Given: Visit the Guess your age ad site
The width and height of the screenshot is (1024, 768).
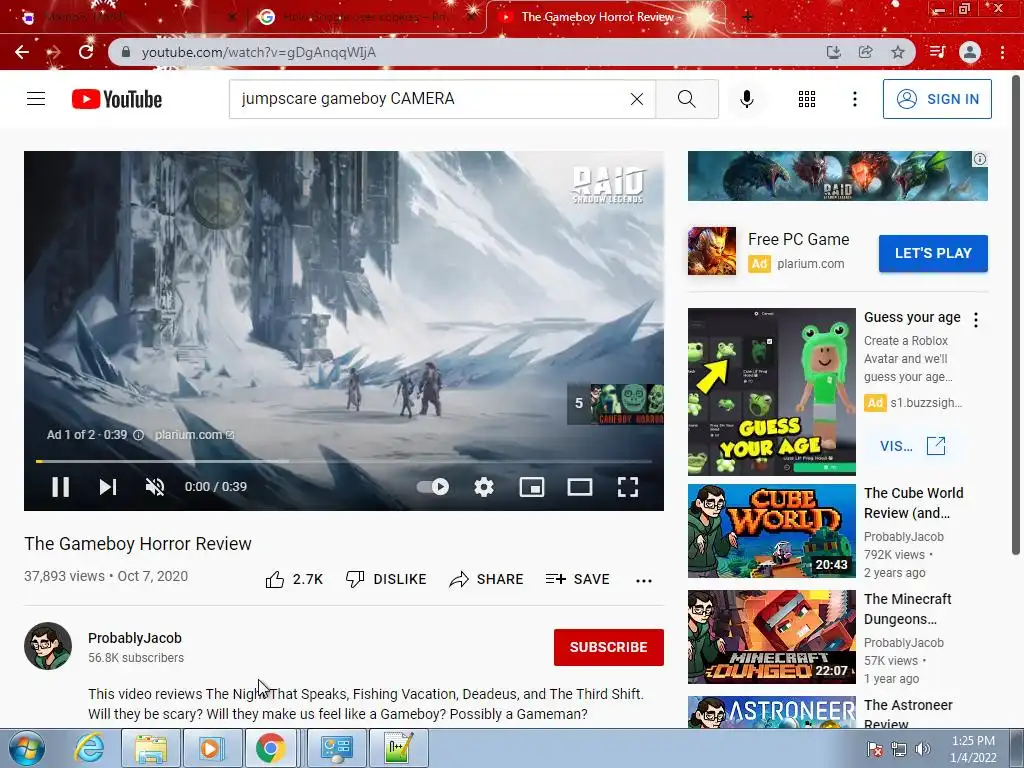Looking at the screenshot, I should pos(913,446).
